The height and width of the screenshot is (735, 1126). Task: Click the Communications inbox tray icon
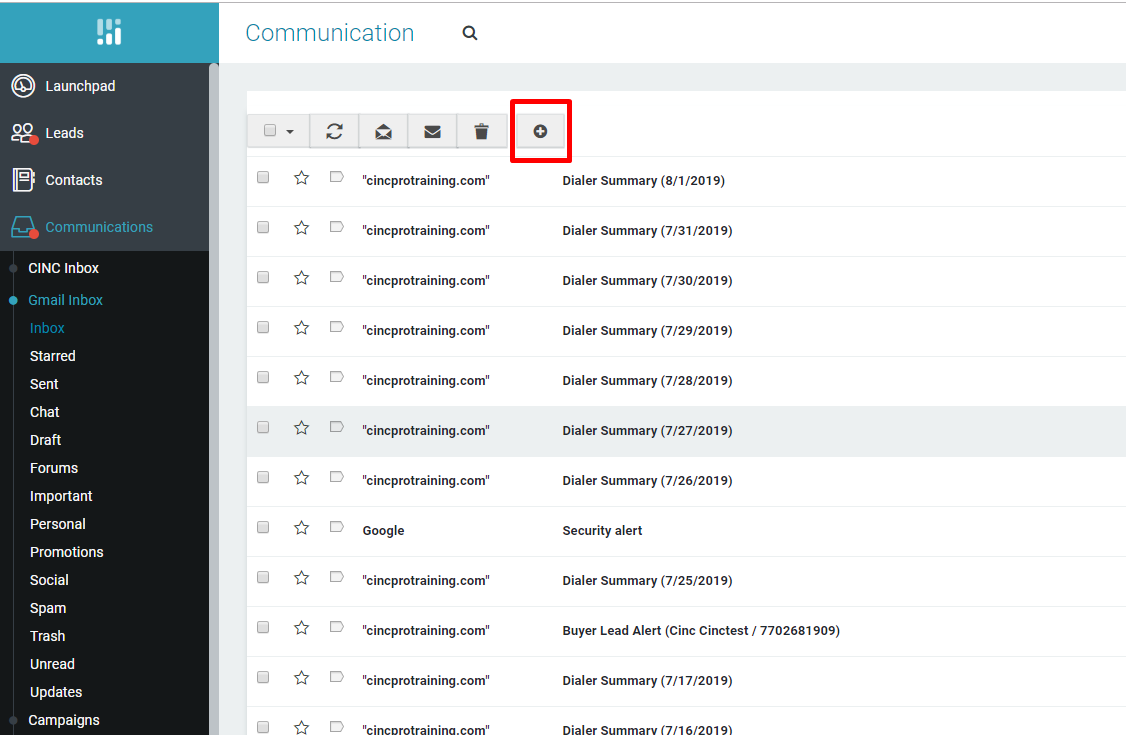coord(22,227)
